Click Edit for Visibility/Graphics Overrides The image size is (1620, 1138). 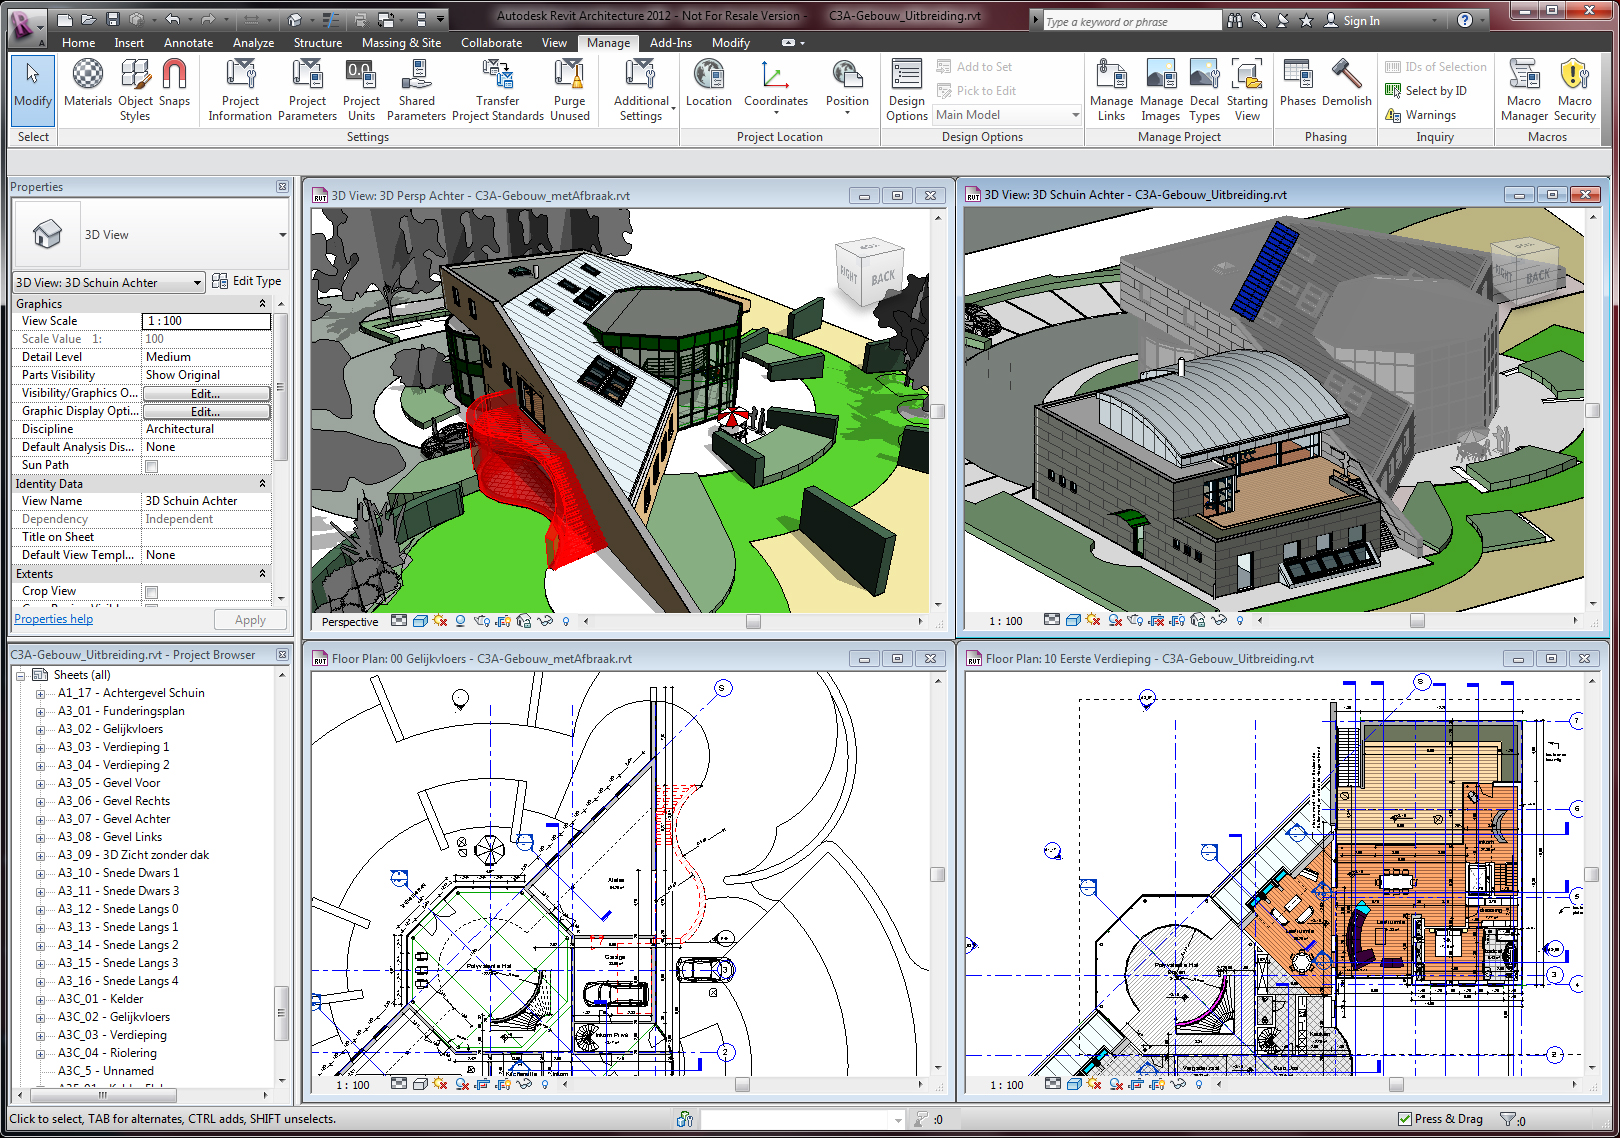pos(206,394)
